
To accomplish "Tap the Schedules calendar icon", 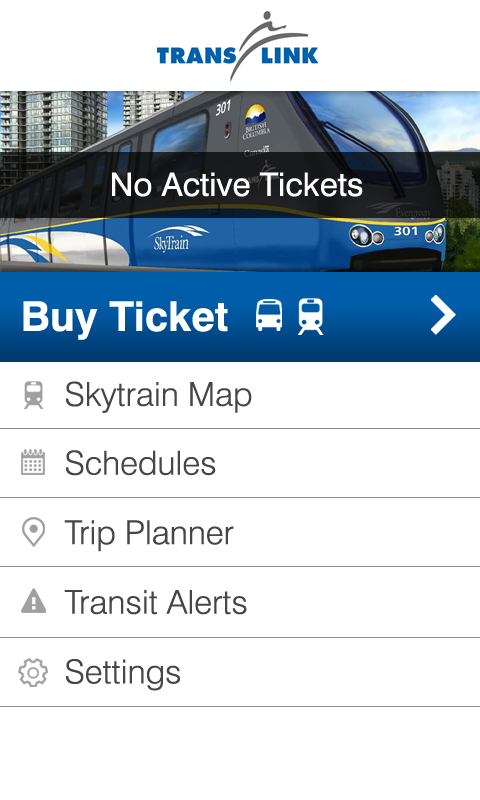I will coord(33,462).
